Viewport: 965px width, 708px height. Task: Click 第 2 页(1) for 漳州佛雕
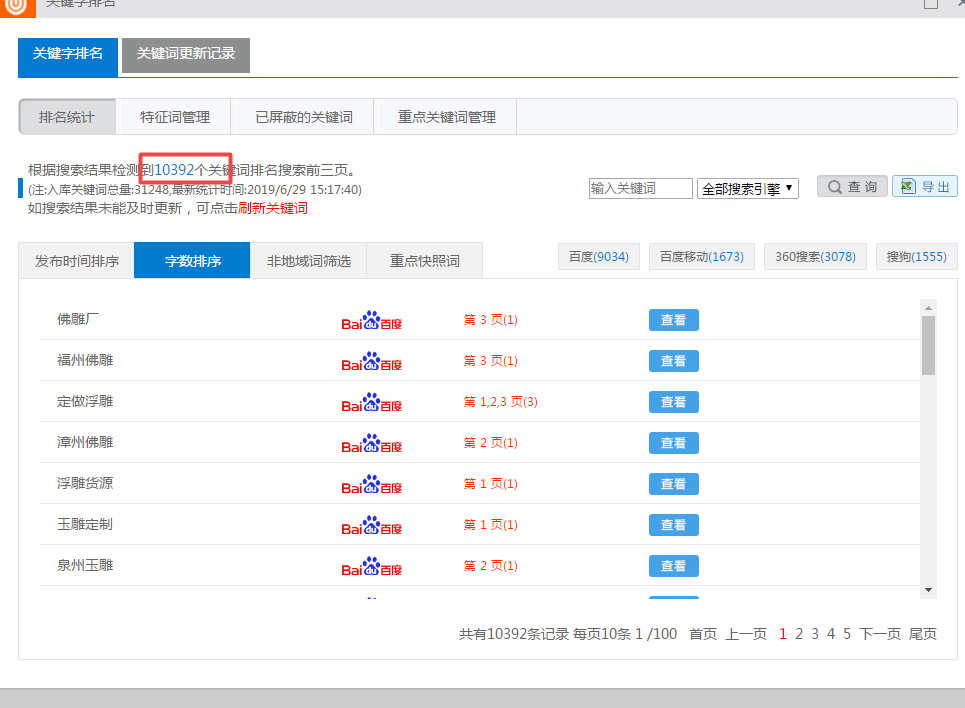(x=491, y=443)
